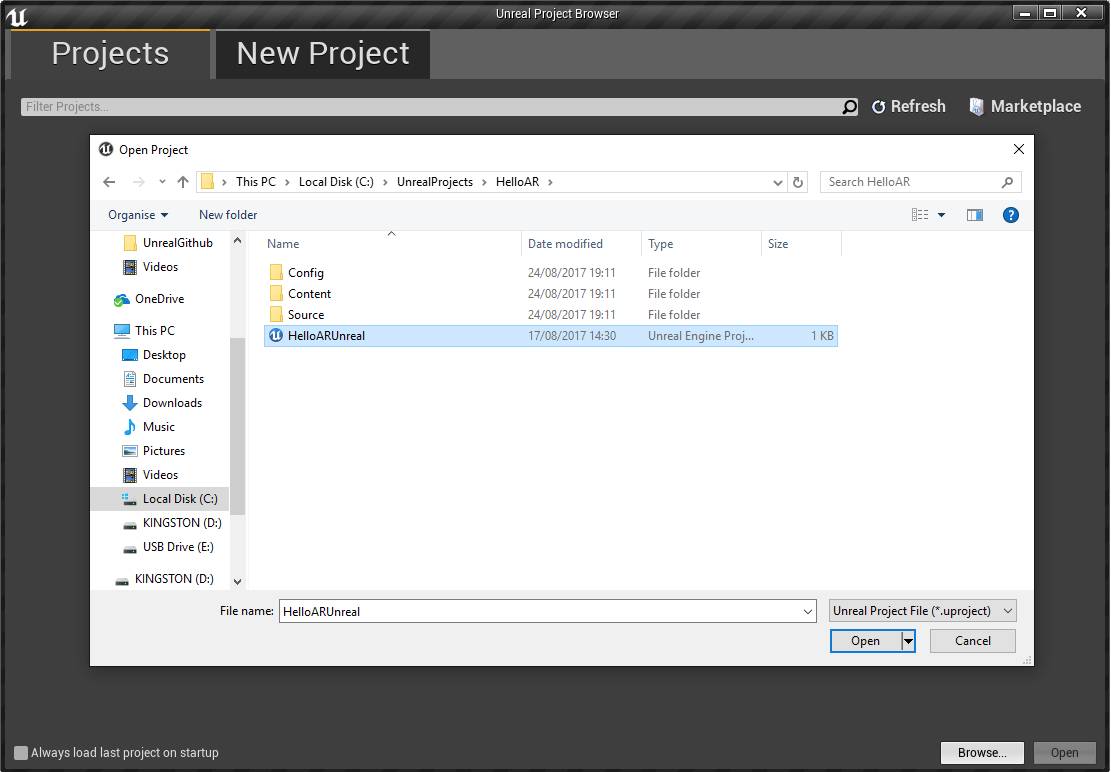The height and width of the screenshot is (772, 1111).
Task: Click the address bar refresh icon
Action: [797, 182]
